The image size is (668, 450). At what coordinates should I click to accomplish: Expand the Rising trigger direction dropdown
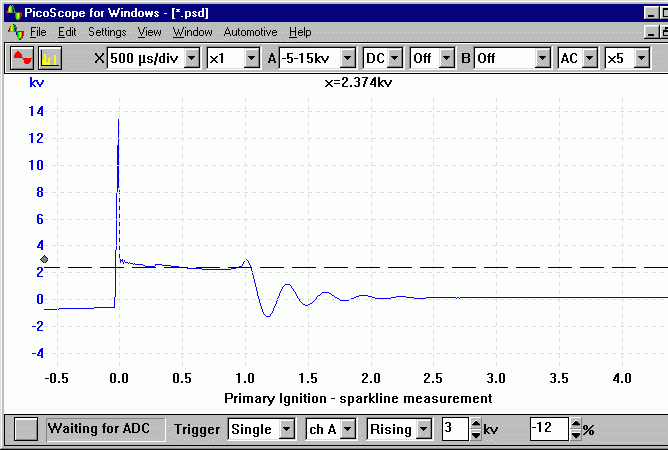tap(424, 429)
